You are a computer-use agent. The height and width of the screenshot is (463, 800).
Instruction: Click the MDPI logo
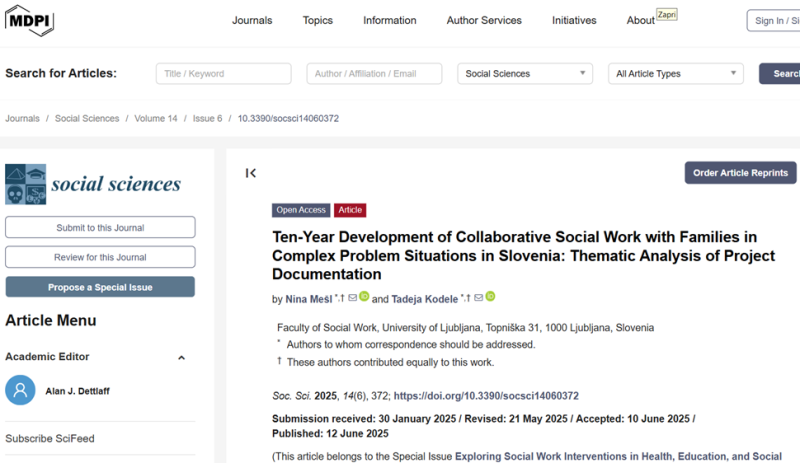30,21
